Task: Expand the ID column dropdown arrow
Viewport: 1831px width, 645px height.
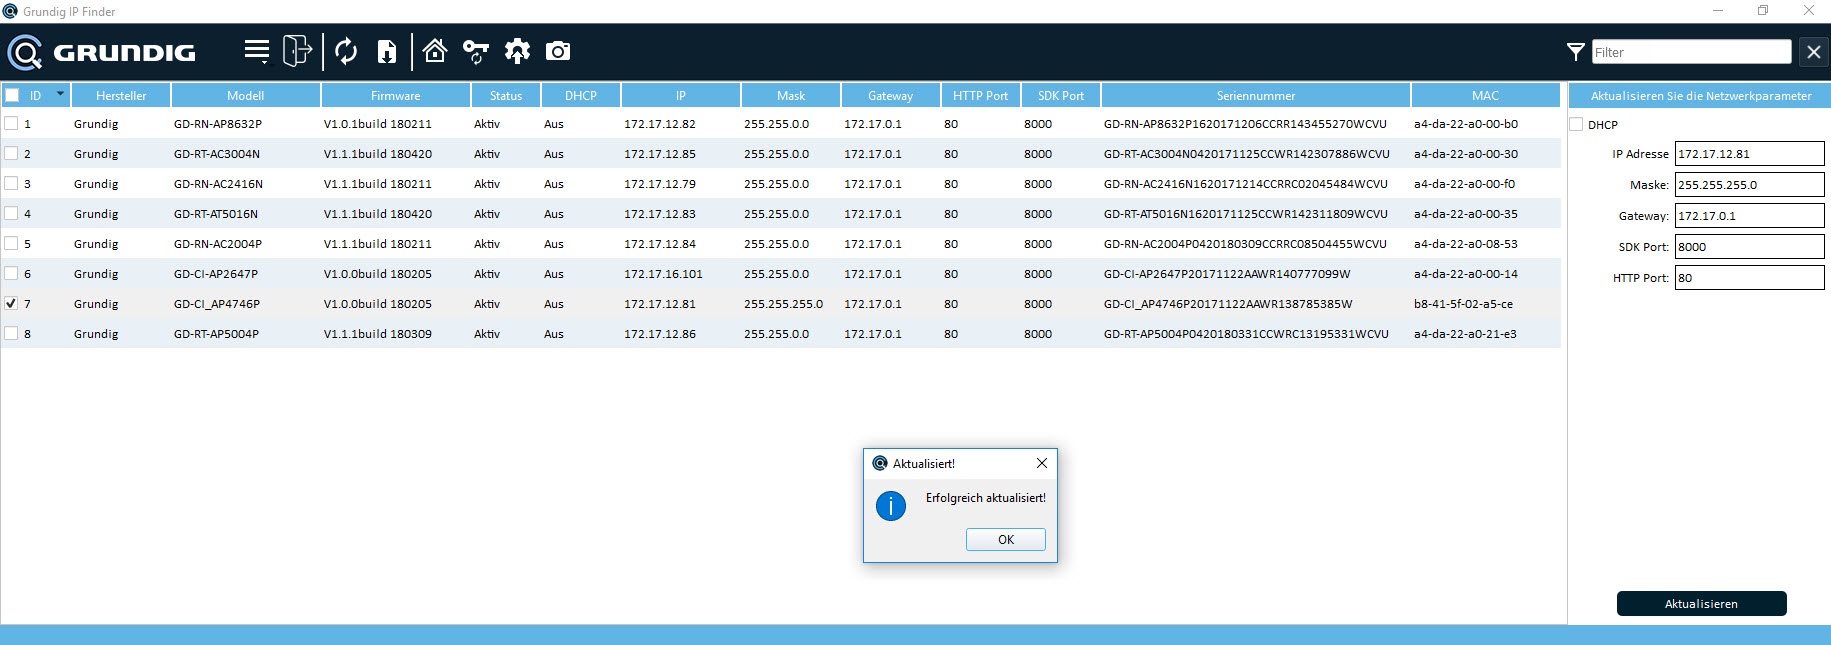Action: [x=60, y=94]
